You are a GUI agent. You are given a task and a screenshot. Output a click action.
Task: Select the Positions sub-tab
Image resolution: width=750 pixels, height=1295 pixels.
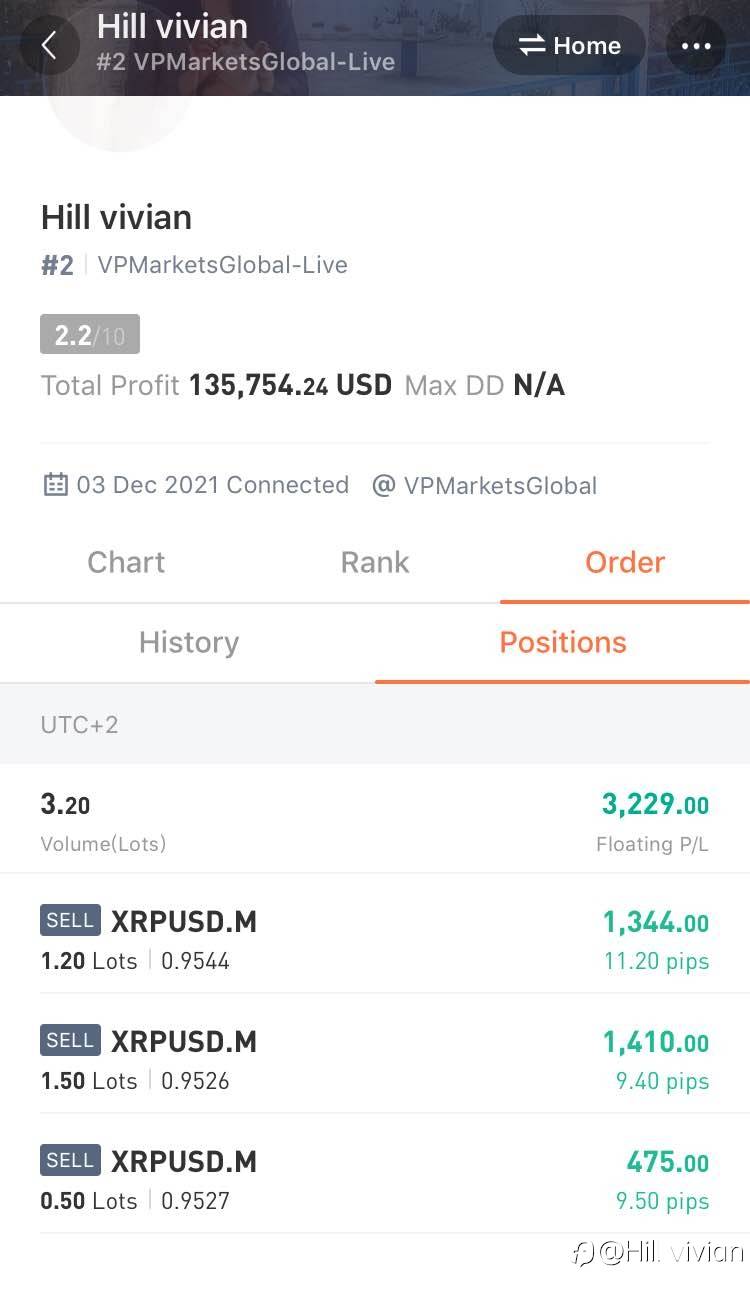click(x=563, y=642)
